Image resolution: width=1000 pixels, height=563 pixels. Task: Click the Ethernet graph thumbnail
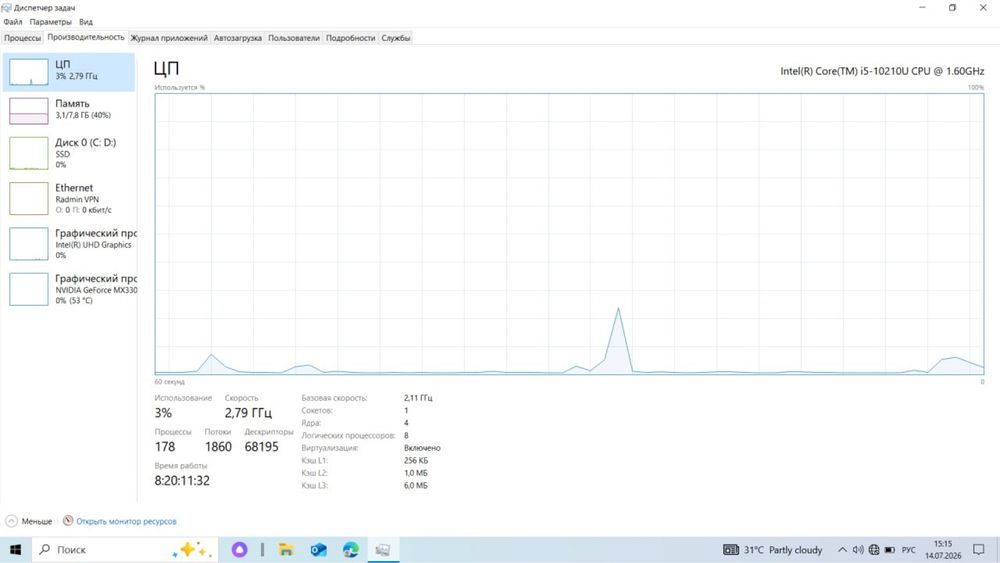click(29, 198)
